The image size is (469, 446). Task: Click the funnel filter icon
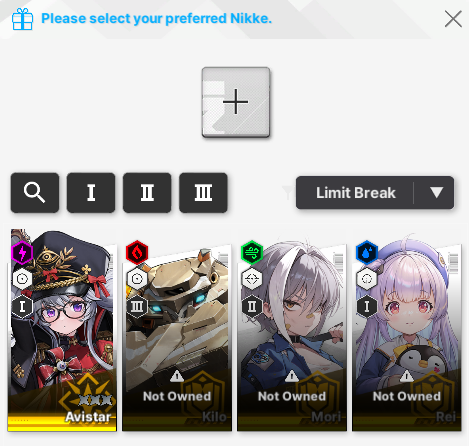click(x=288, y=192)
